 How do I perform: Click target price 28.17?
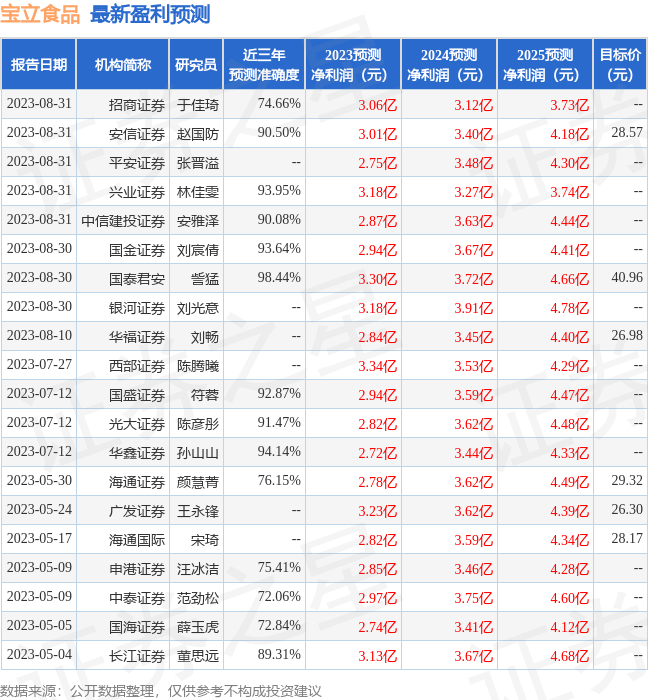pyautogui.click(x=627, y=539)
